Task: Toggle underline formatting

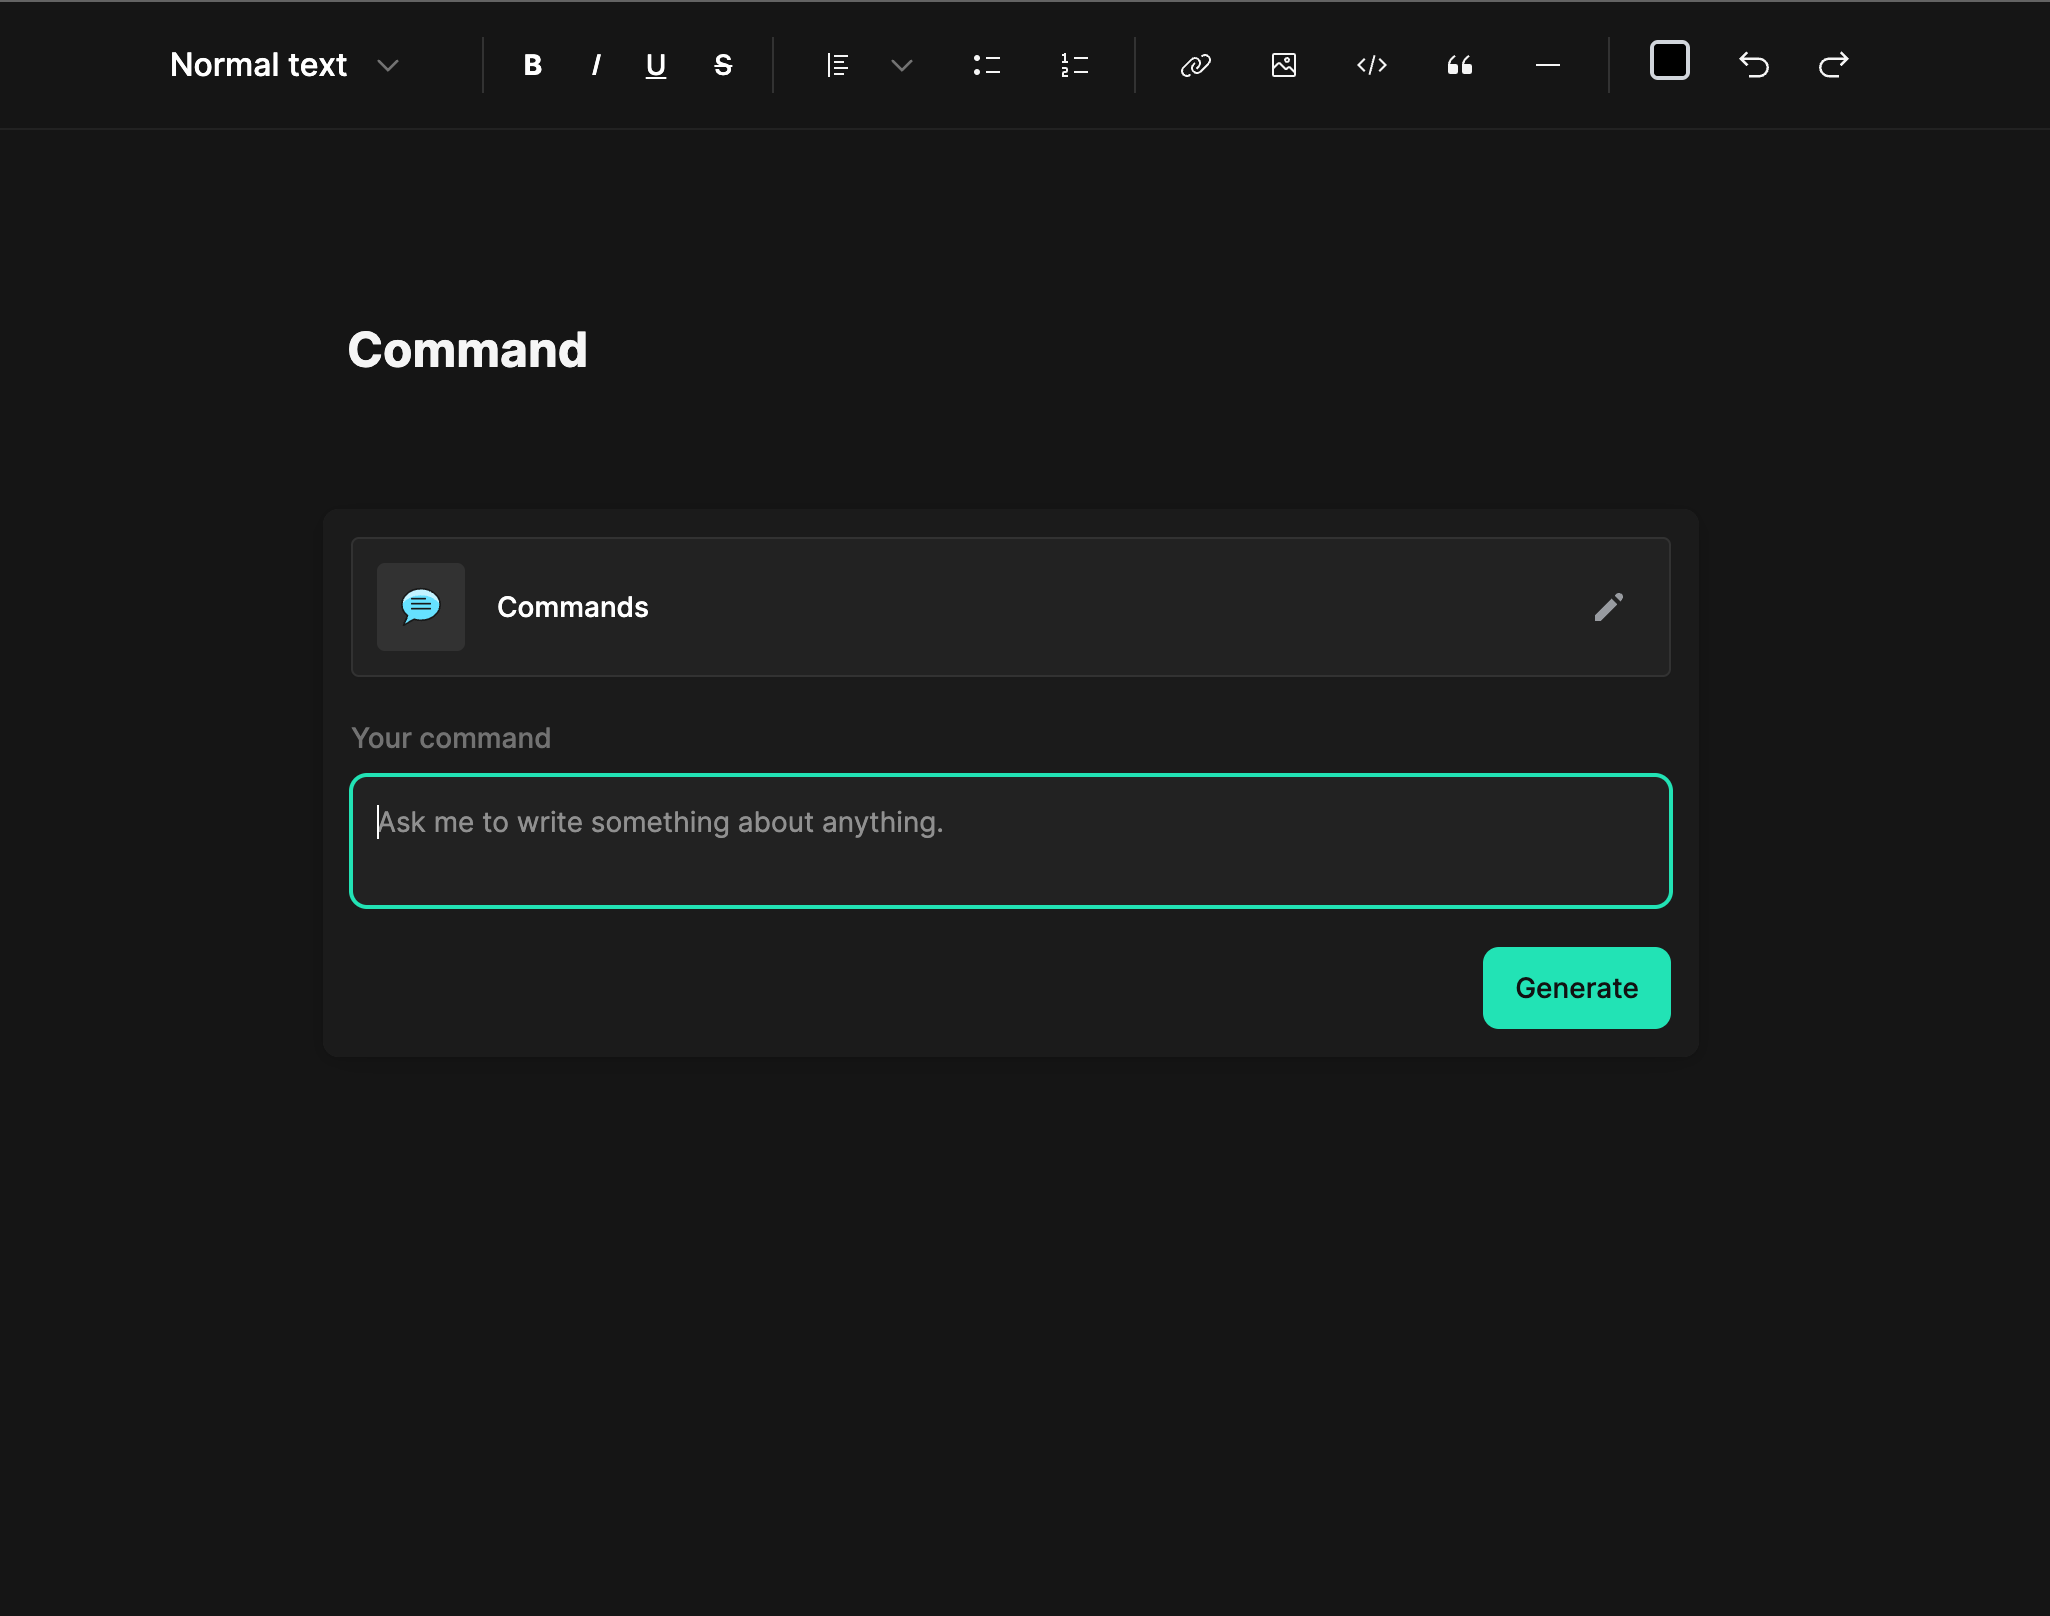Action: point(656,65)
